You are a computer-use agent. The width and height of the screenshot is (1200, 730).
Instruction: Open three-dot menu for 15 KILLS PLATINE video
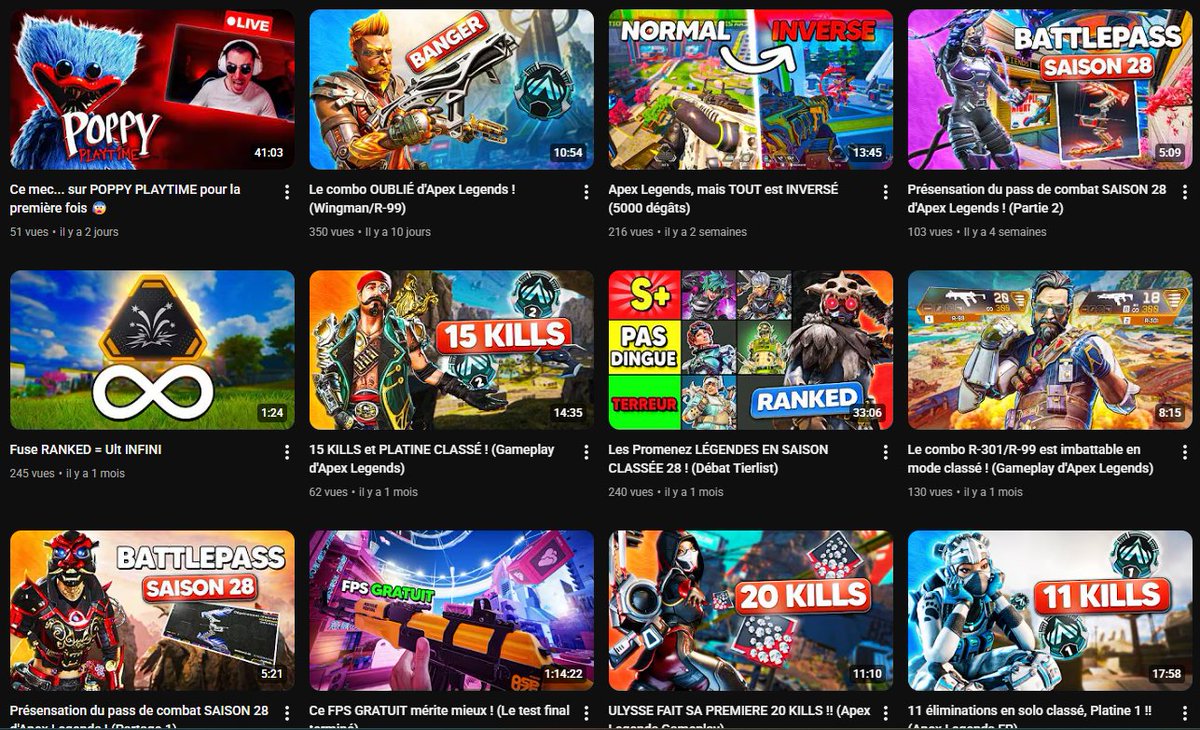point(586,452)
